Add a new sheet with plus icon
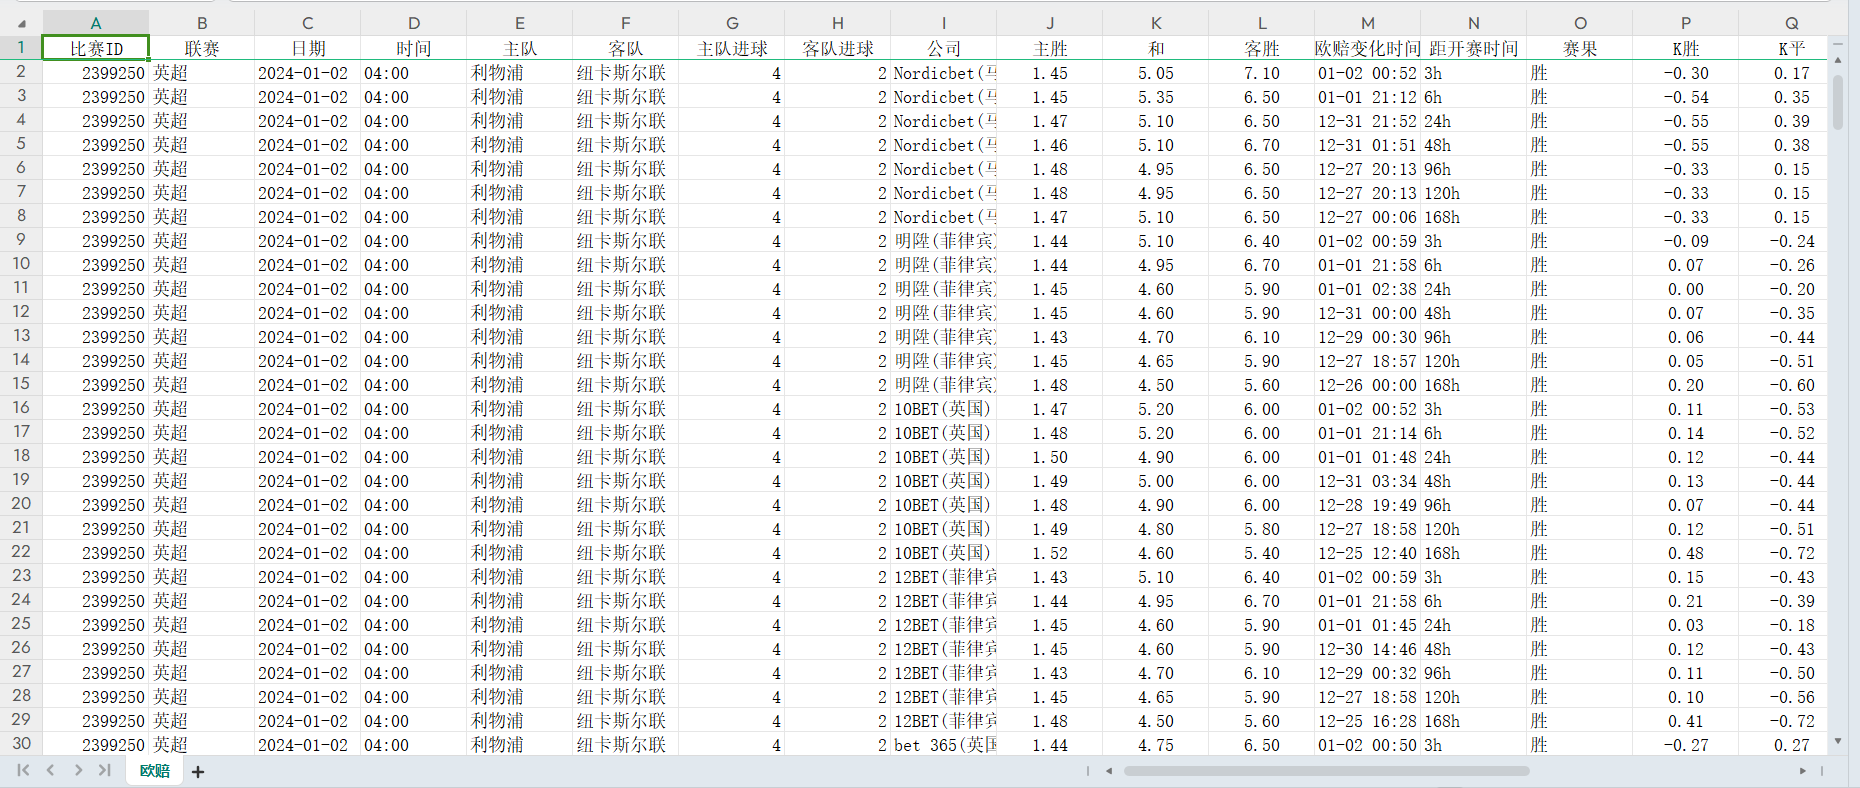1860x788 pixels. pos(198,771)
